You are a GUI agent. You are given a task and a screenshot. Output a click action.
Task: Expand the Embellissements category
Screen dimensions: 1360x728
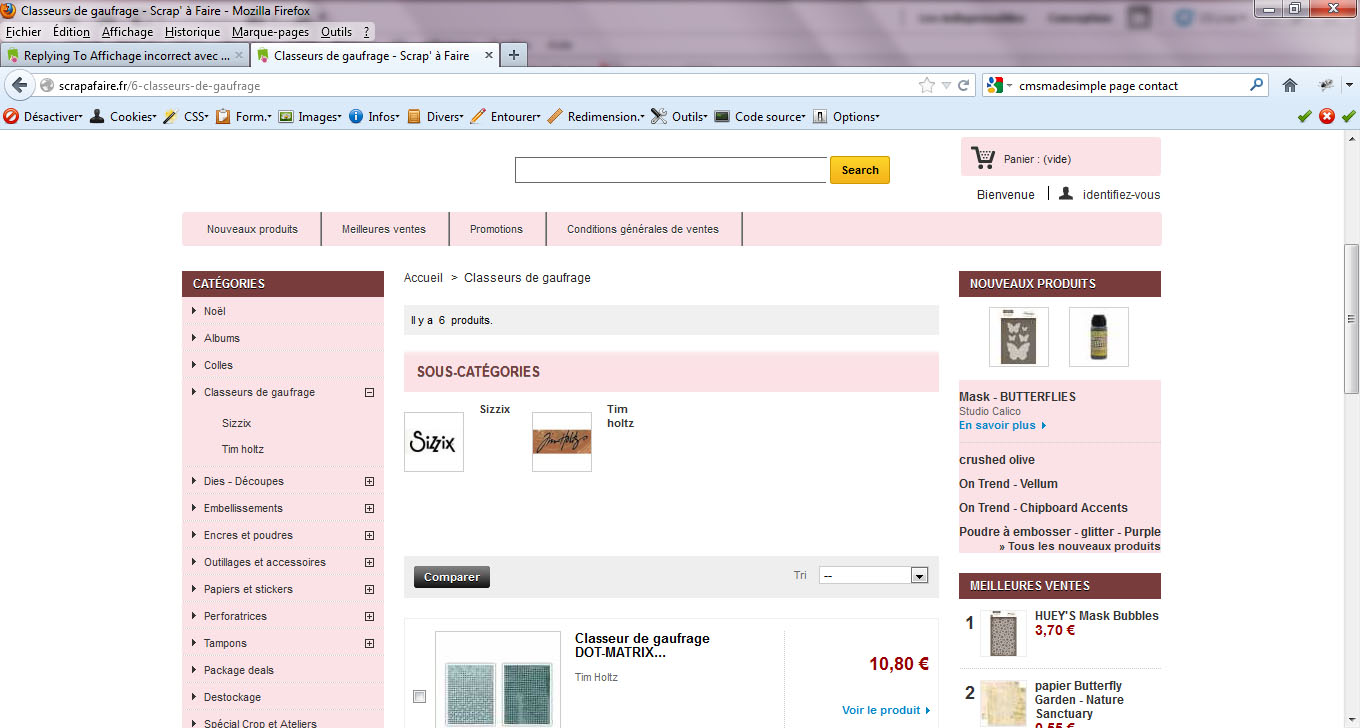pyautogui.click(x=369, y=509)
